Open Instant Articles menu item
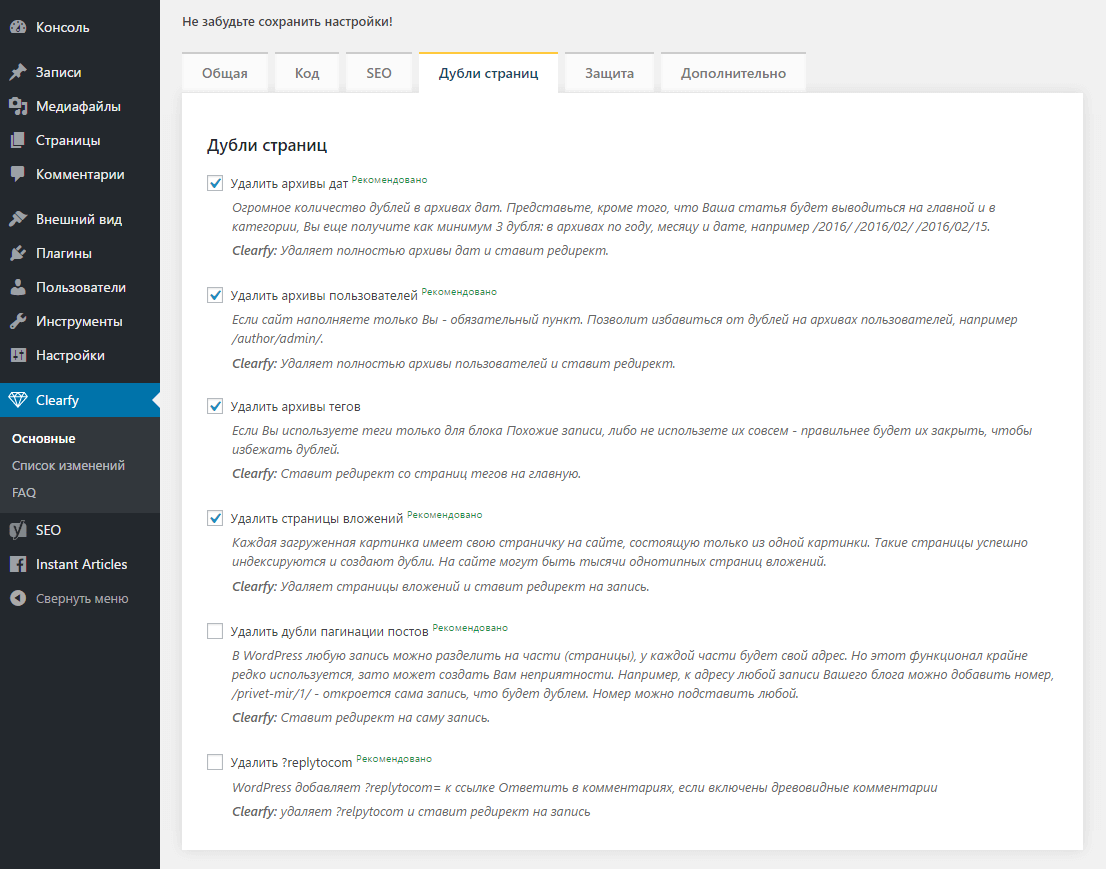This screenshot has width=1106, height=869. pos(80,564)
